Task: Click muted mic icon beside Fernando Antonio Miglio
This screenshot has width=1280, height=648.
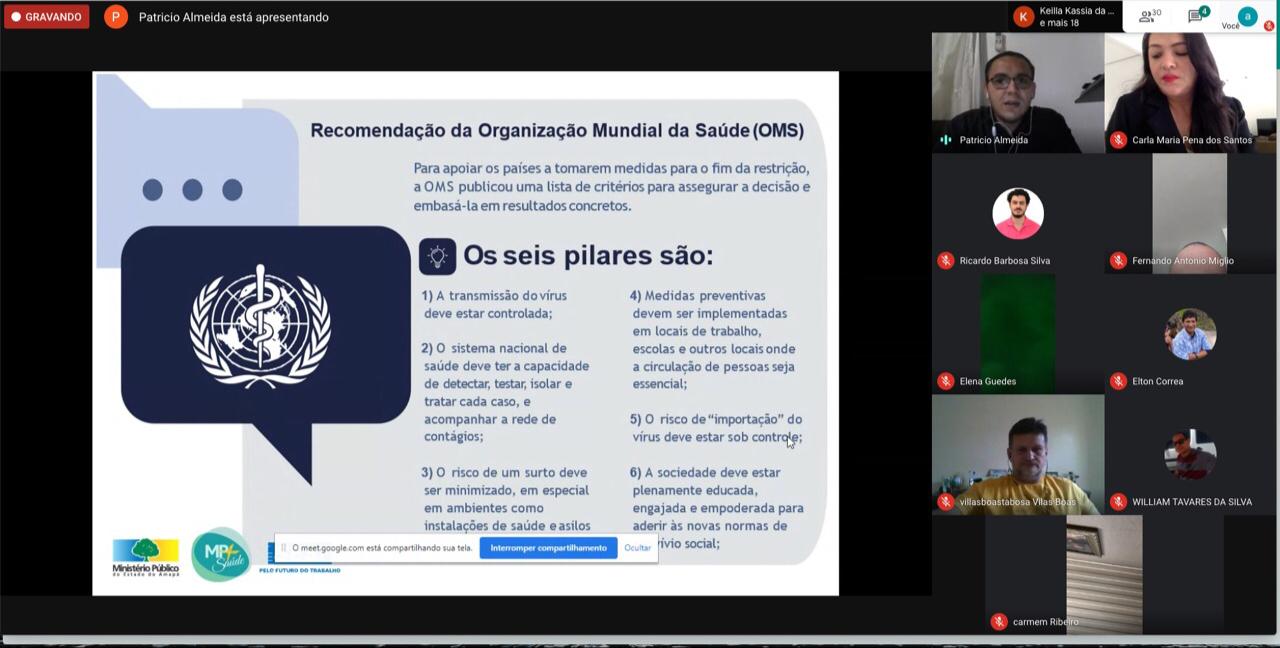Action: click(1118, 261)
